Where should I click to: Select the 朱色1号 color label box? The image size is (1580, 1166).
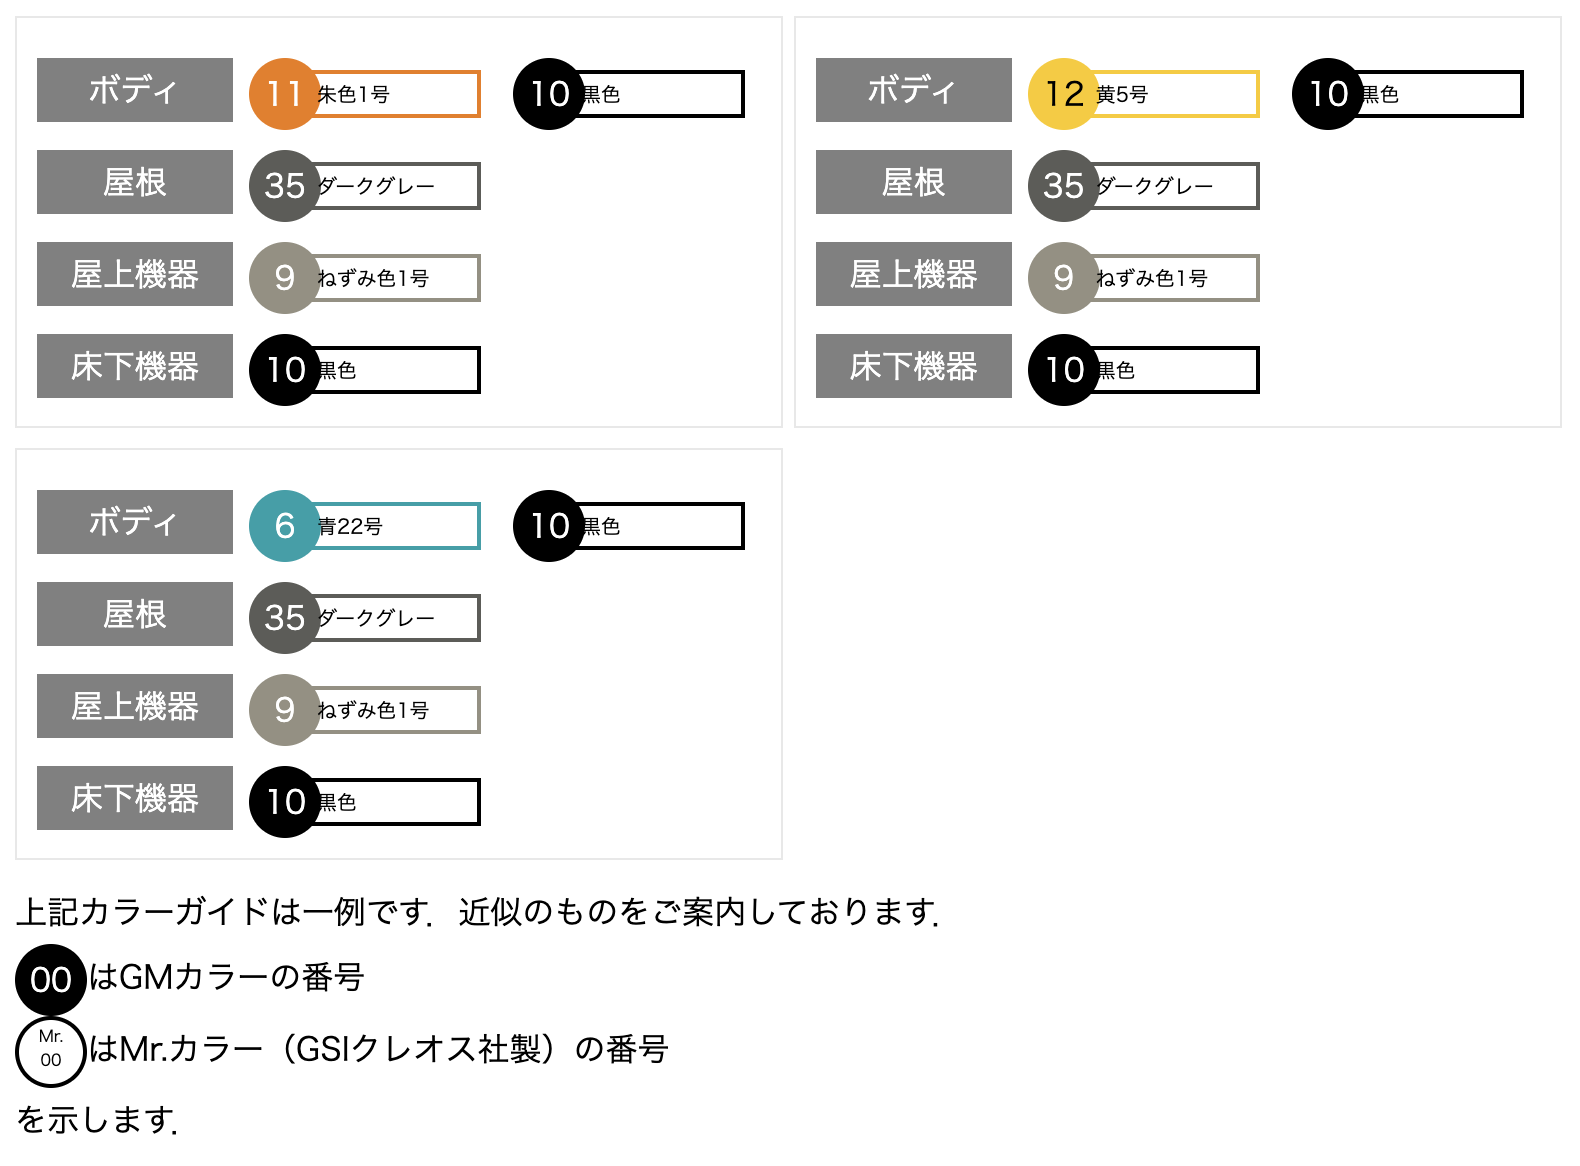(398, 94)
